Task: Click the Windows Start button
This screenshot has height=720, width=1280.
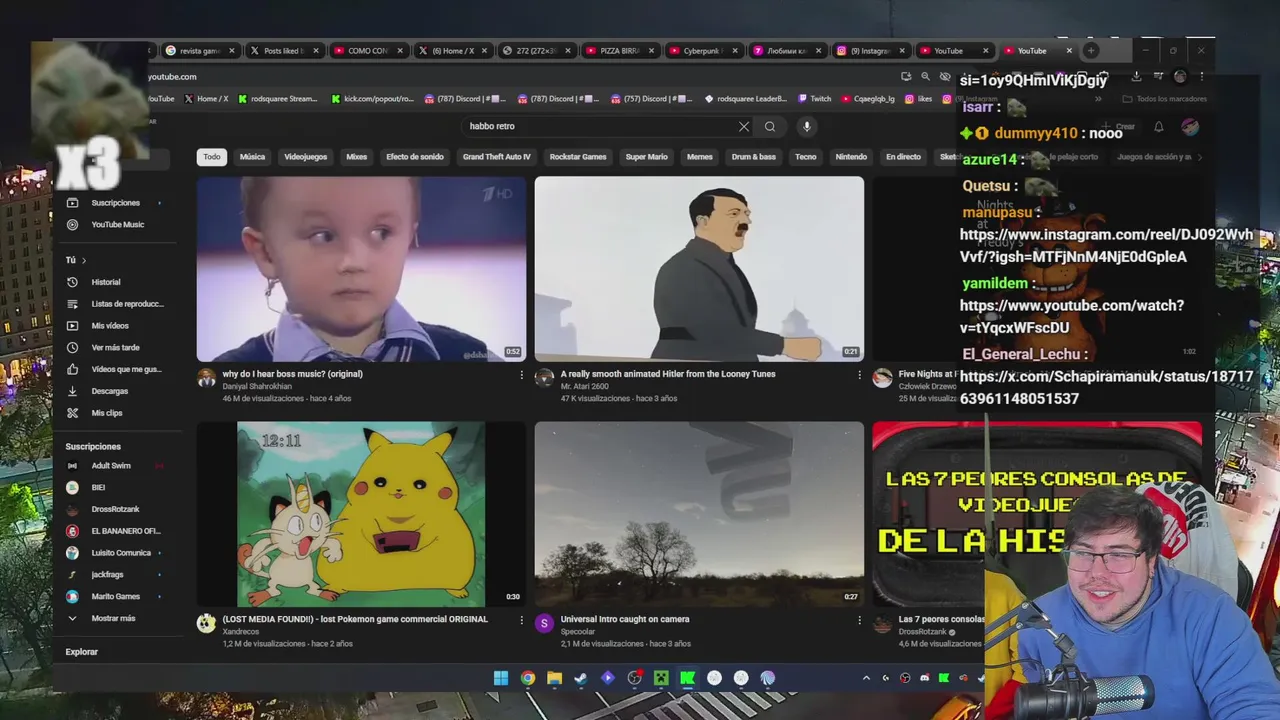Action: tap(500, 678)
